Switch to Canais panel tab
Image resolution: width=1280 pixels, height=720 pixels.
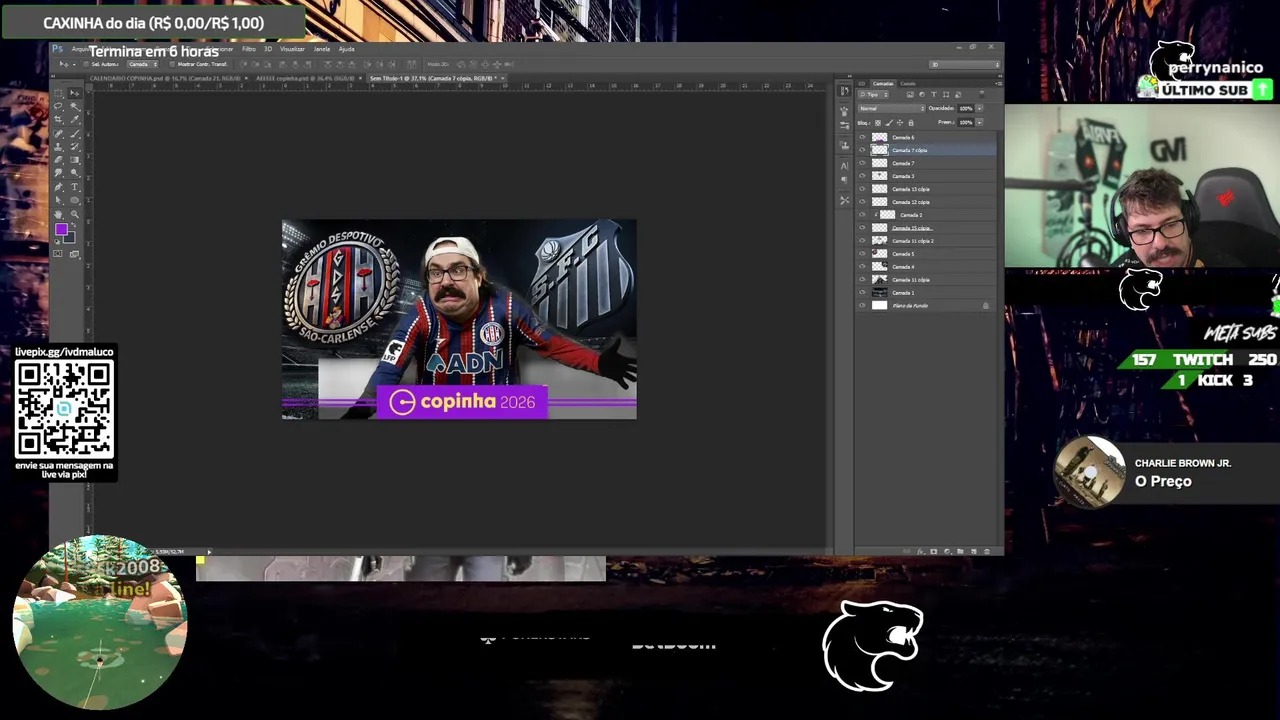point(908,83)
